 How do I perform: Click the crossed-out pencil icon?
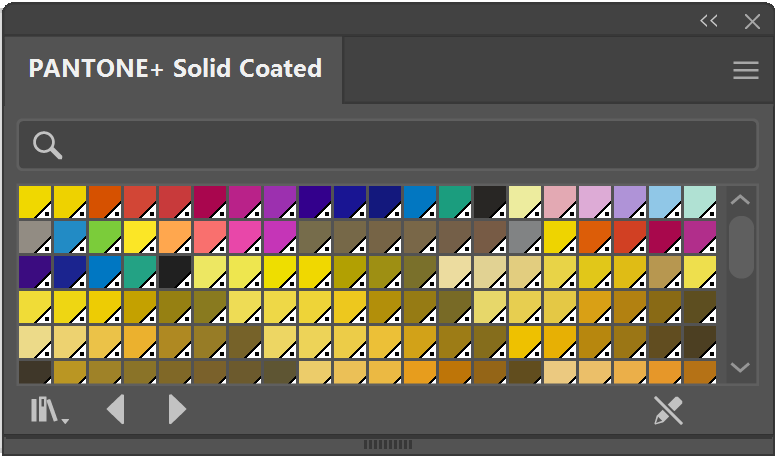[x=668, y=410]
